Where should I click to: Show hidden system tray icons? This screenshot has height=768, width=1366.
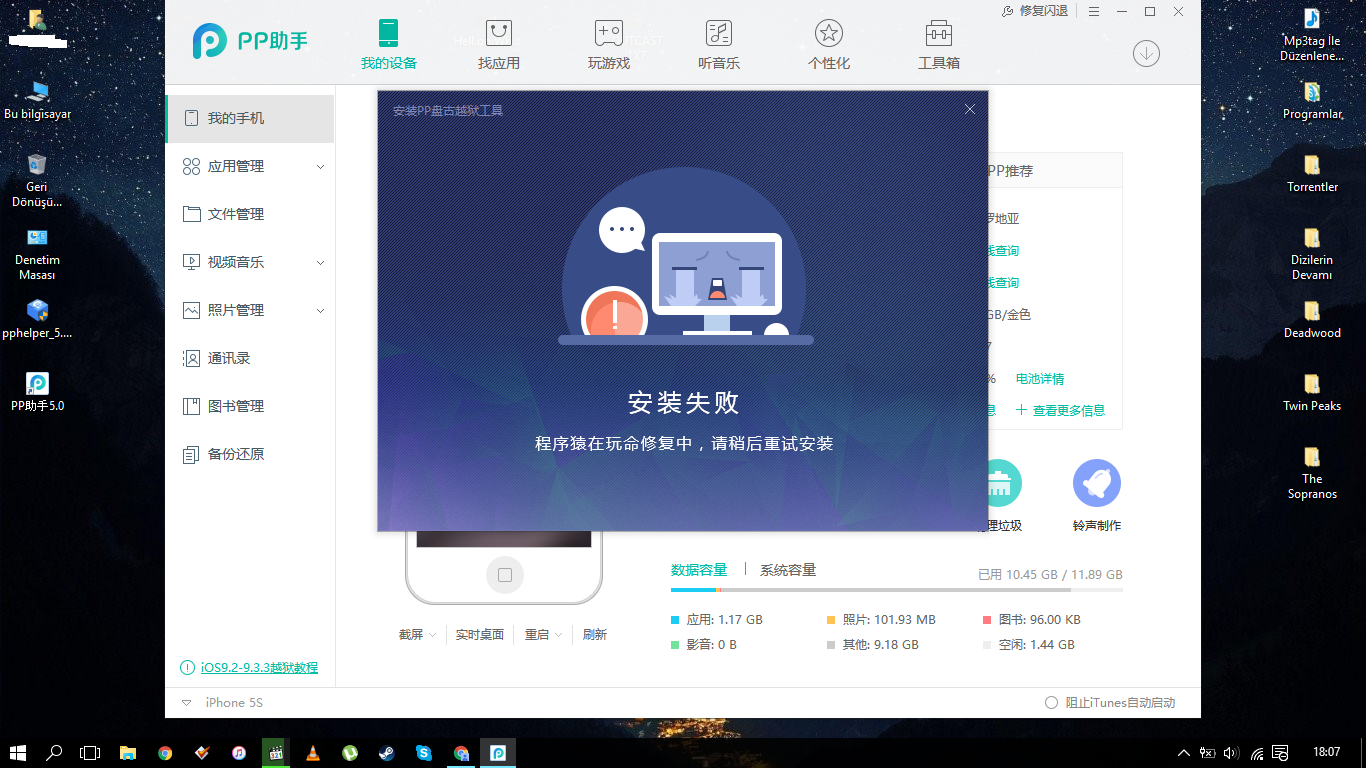(x=1184, y=753)
